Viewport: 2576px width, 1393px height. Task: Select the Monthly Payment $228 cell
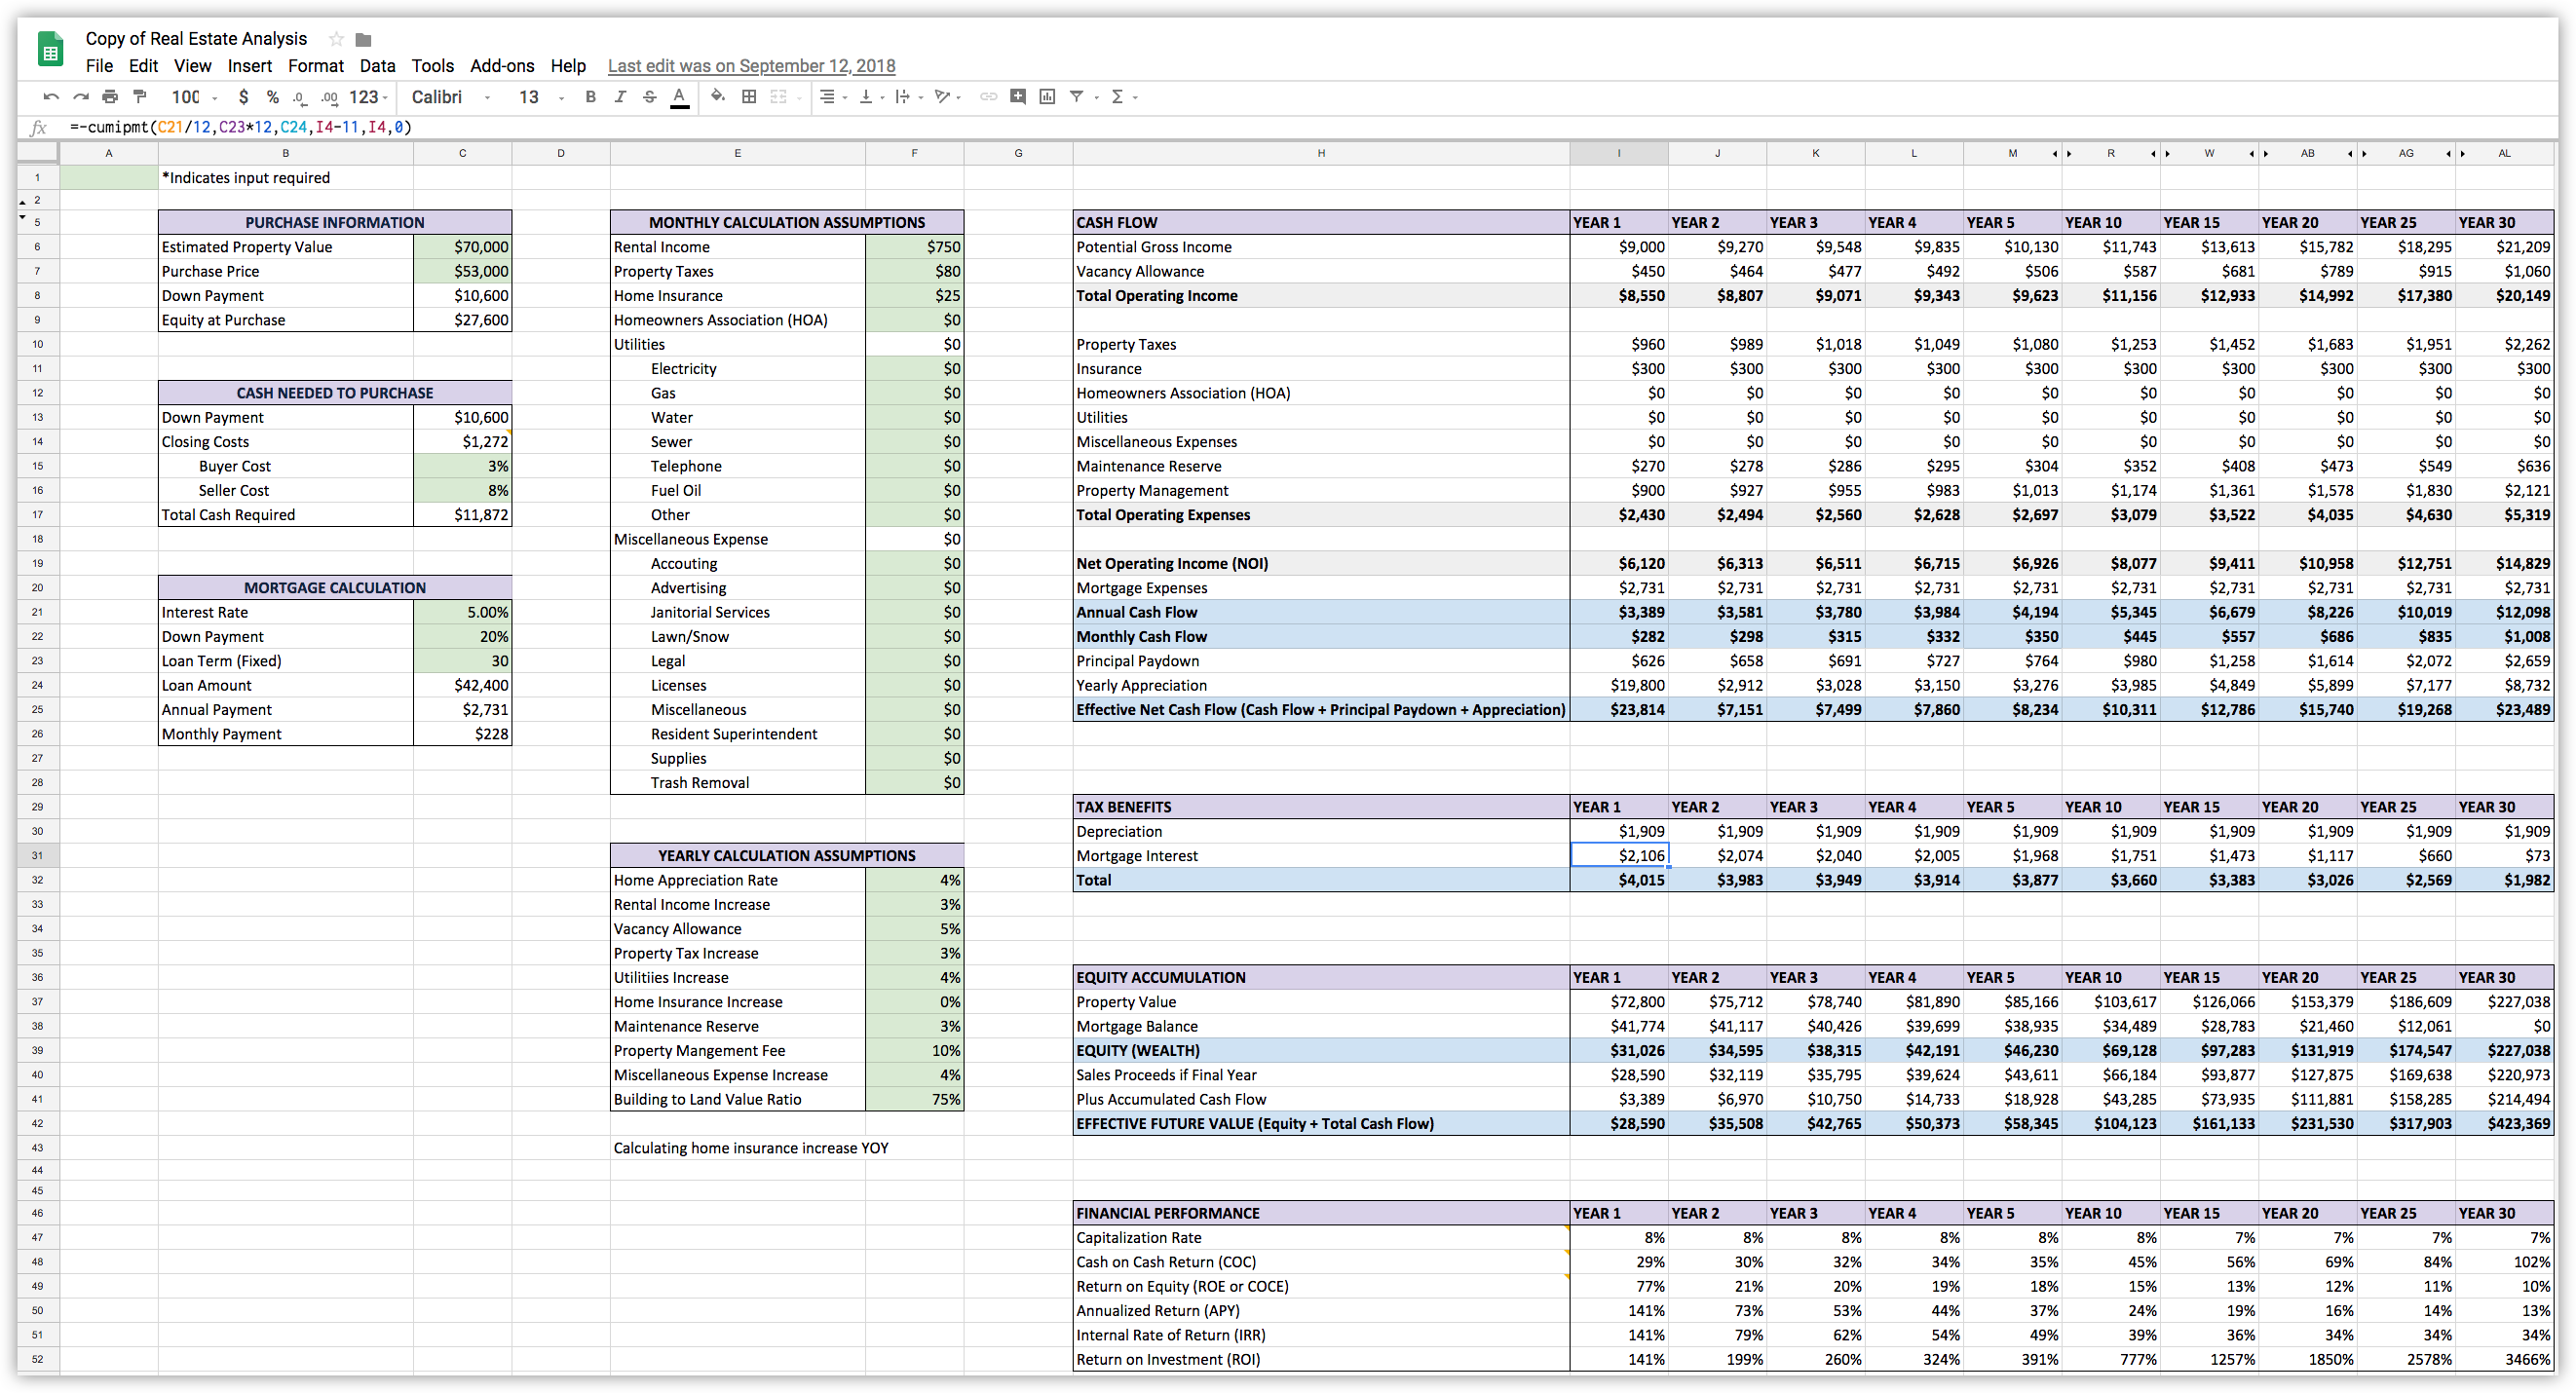pos(462,734)
